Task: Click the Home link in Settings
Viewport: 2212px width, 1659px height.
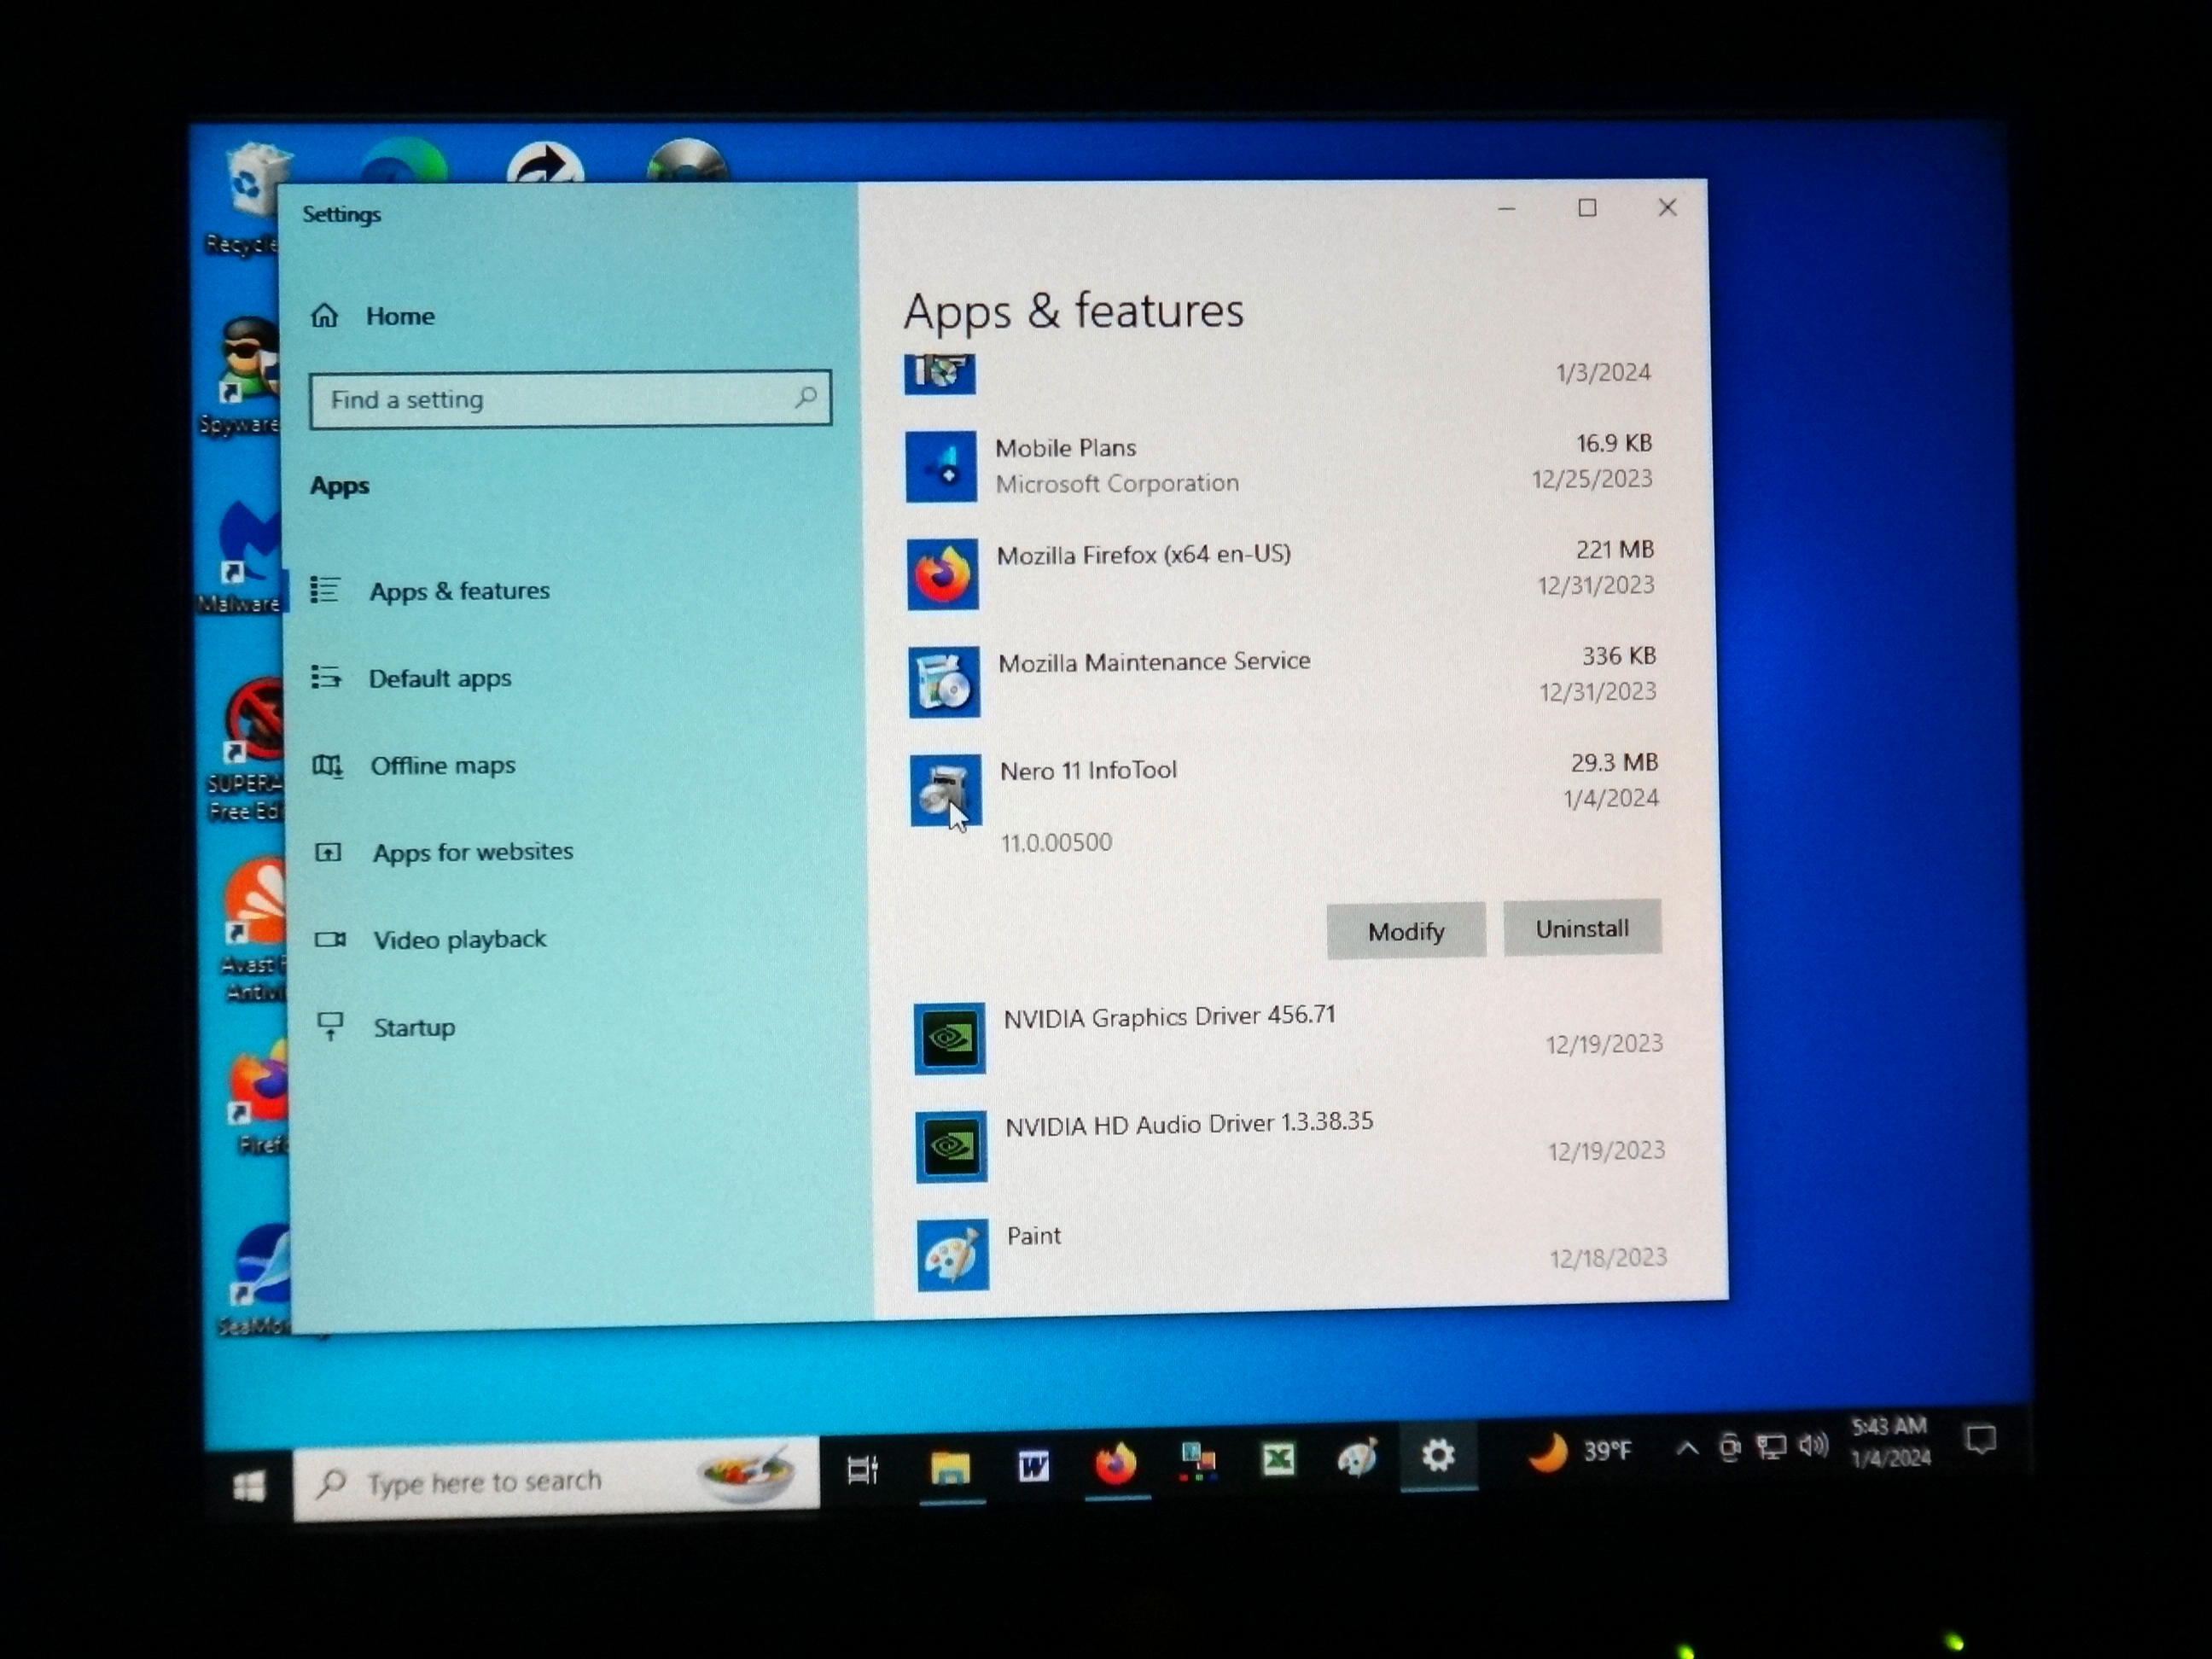Action: pyautogui.click(x=400, y=316)
